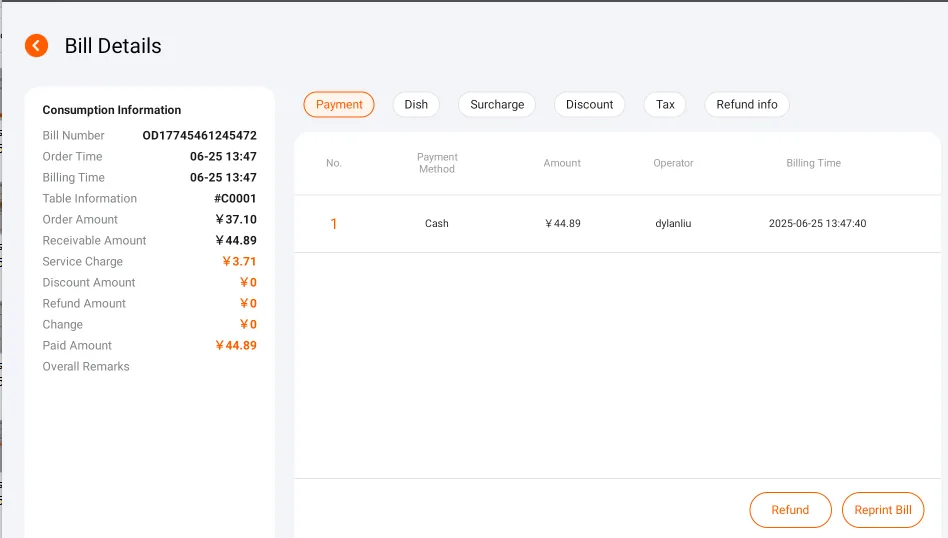The width and height of the screenshot is (948, 538).
Task: Click the Discount Amount label
Action: coord(89,282)
